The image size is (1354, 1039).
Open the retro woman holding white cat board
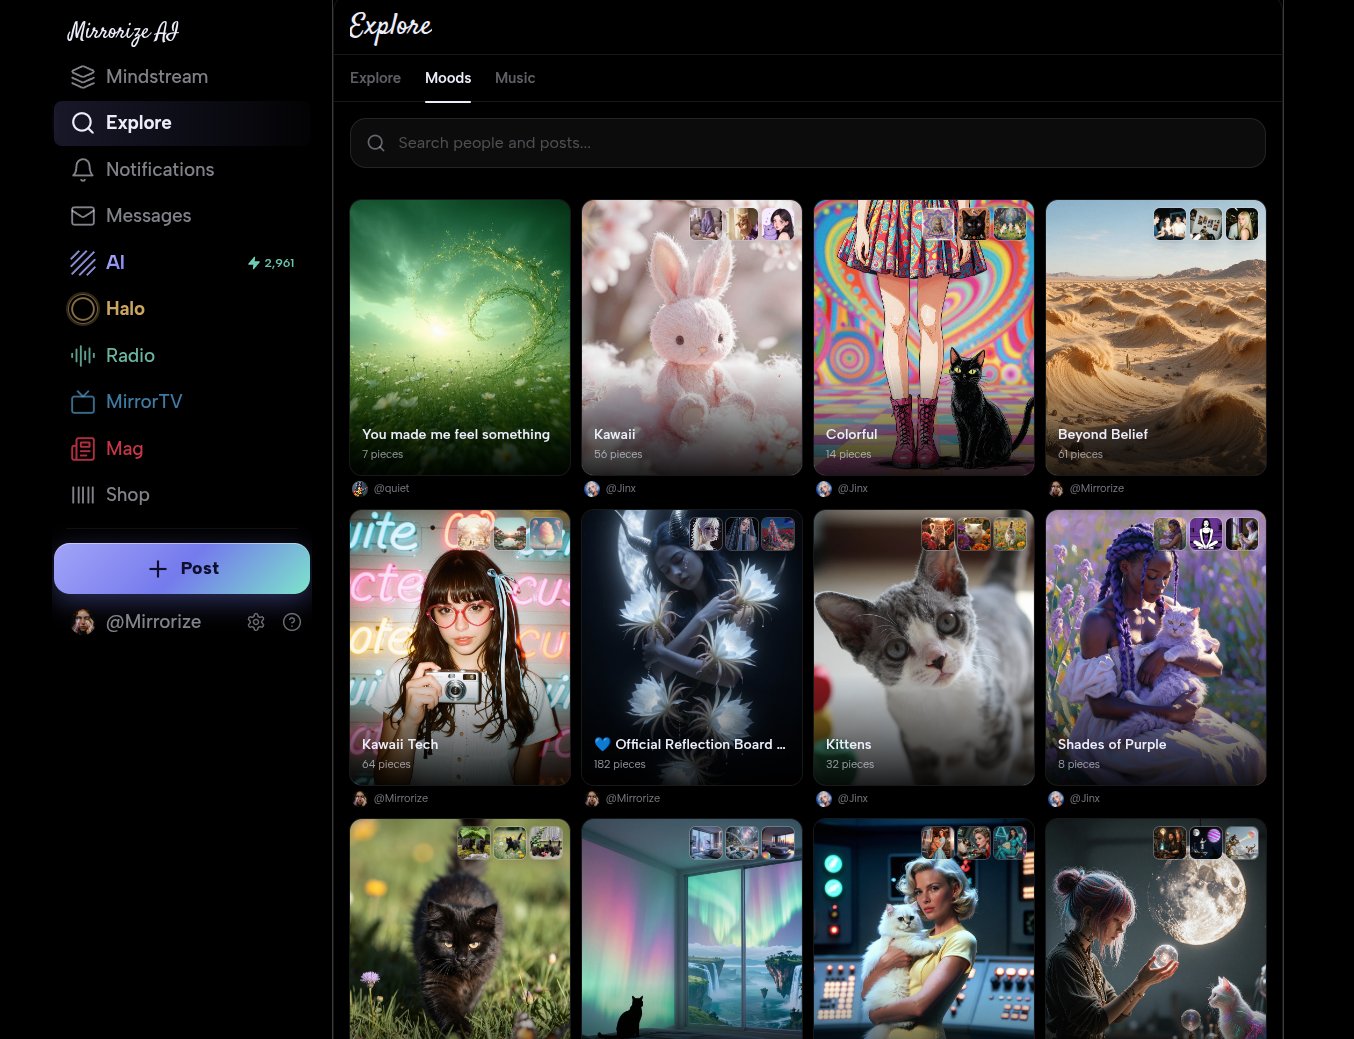pos(924,929)
